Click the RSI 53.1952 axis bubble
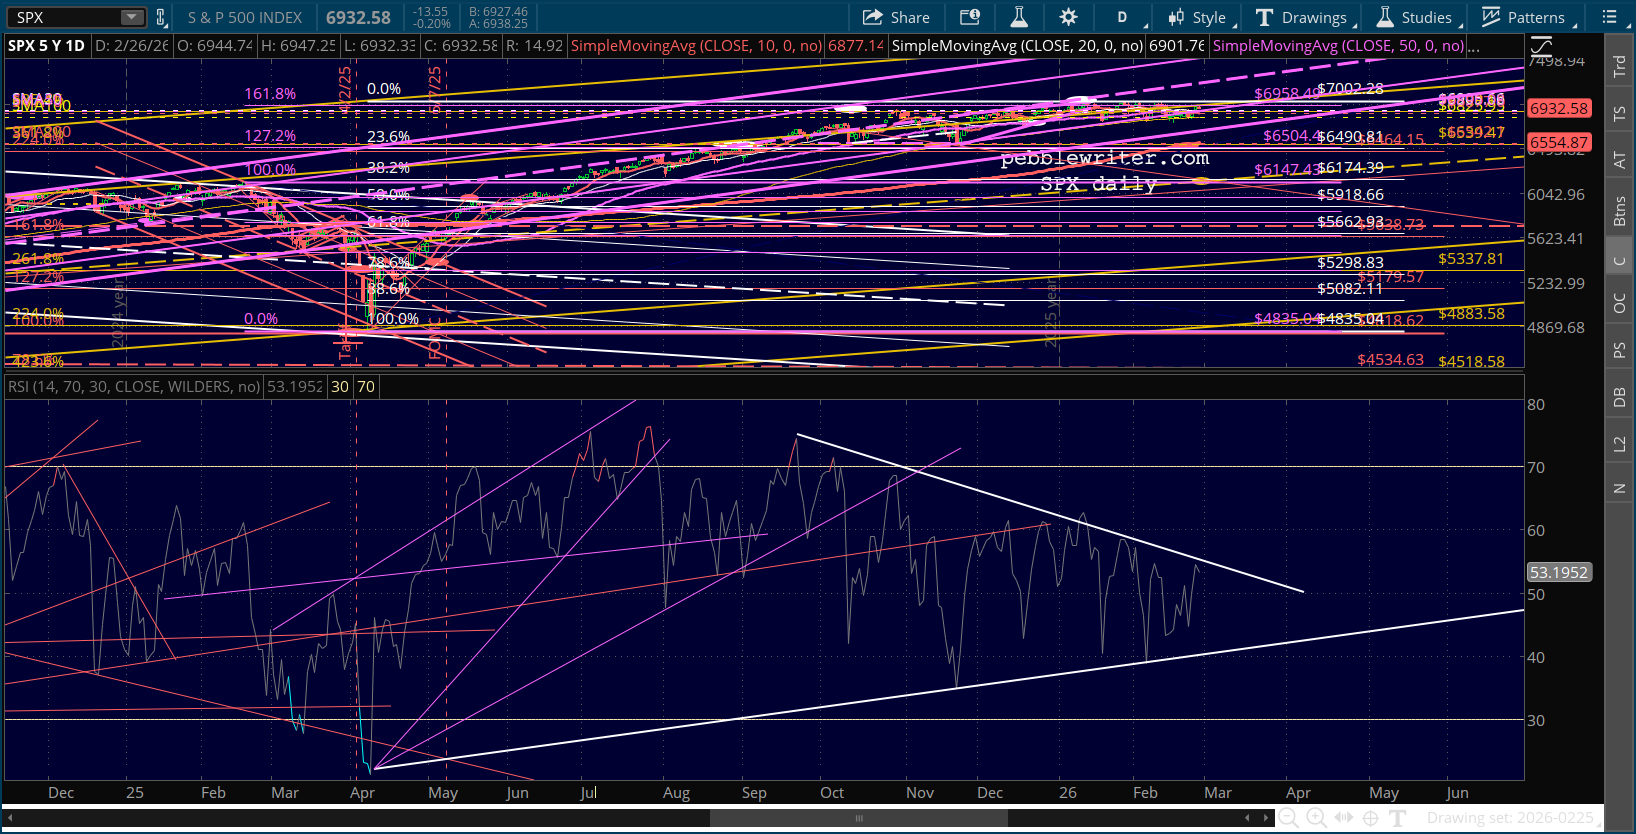The height and width of the screenshot is (834, 1636). tap(1559, 573)
